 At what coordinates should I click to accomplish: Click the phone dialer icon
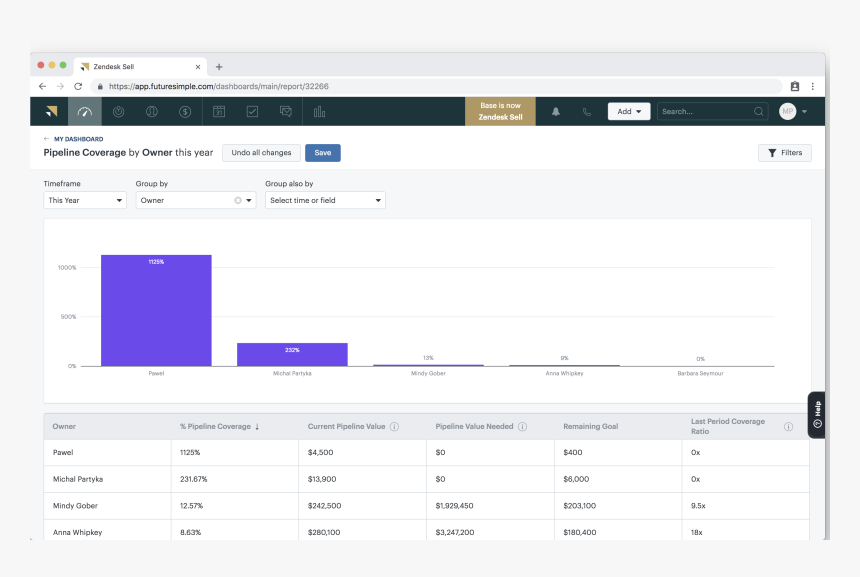[587, 112]
